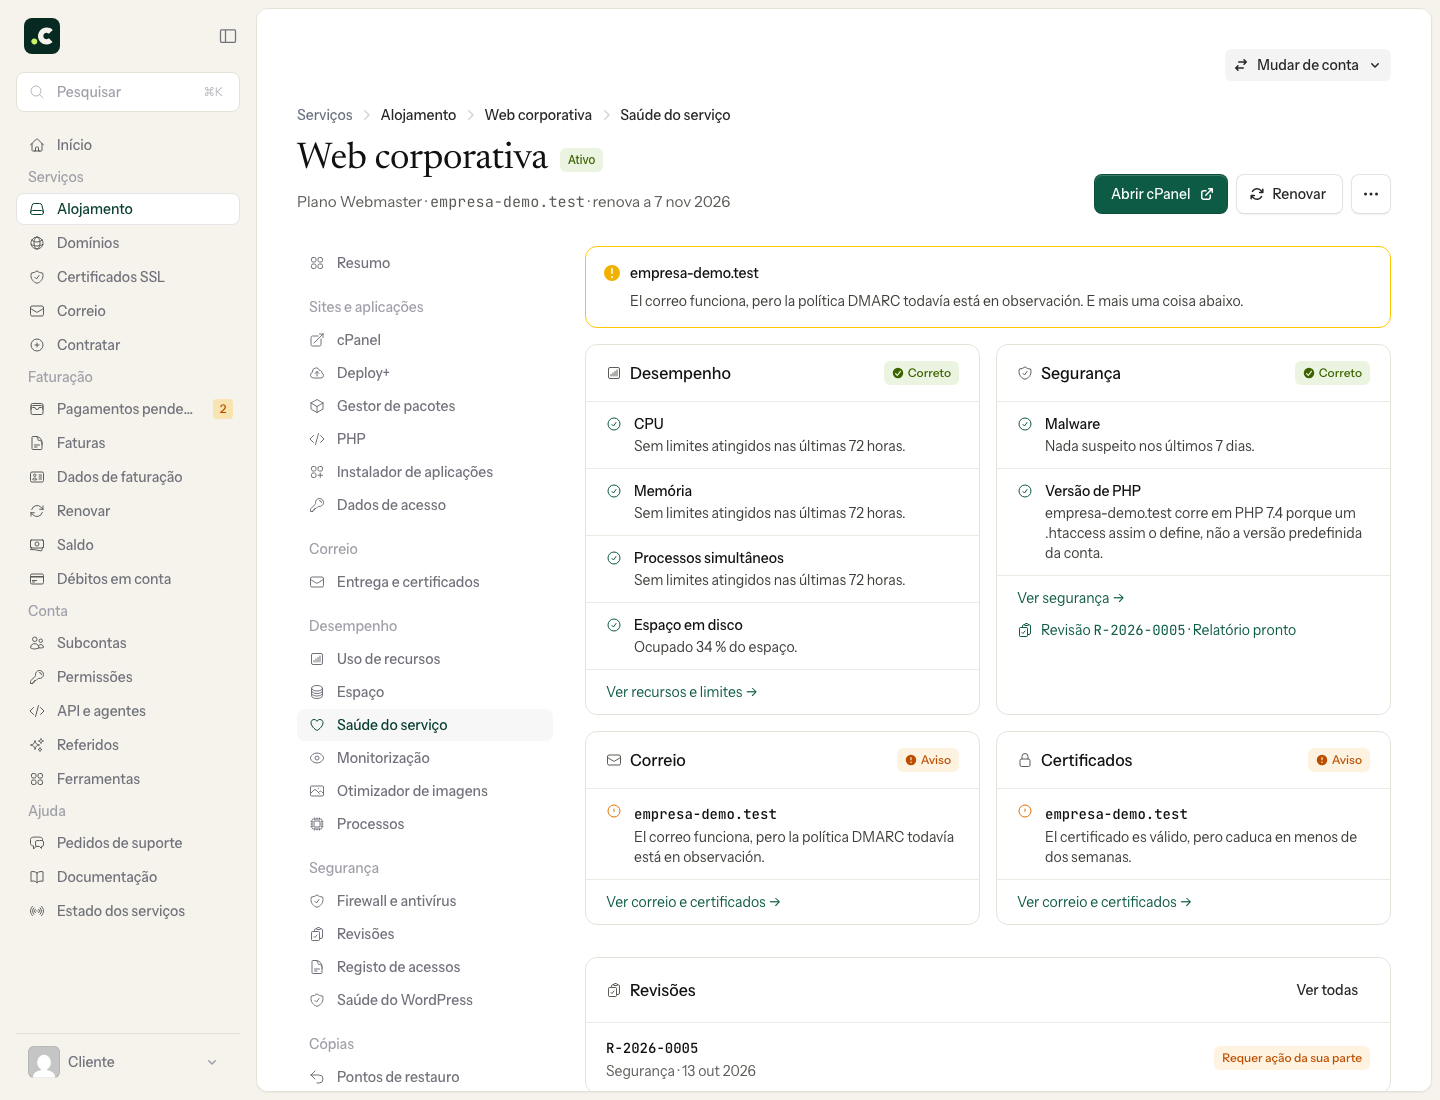Click the Monitorização eye icon
The height and width of the screenshot is (1100, 1440).
pyautogui.click(x=317, y=758)
